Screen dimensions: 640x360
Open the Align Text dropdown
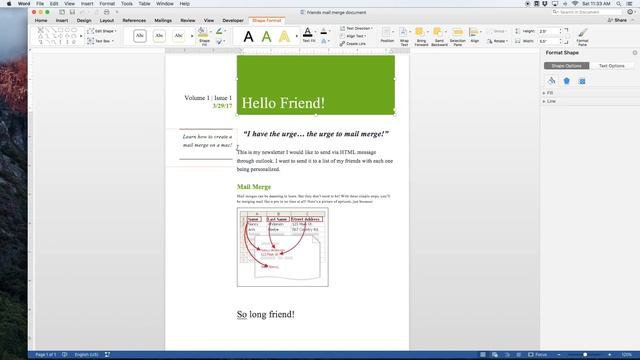tap(353, 36)
